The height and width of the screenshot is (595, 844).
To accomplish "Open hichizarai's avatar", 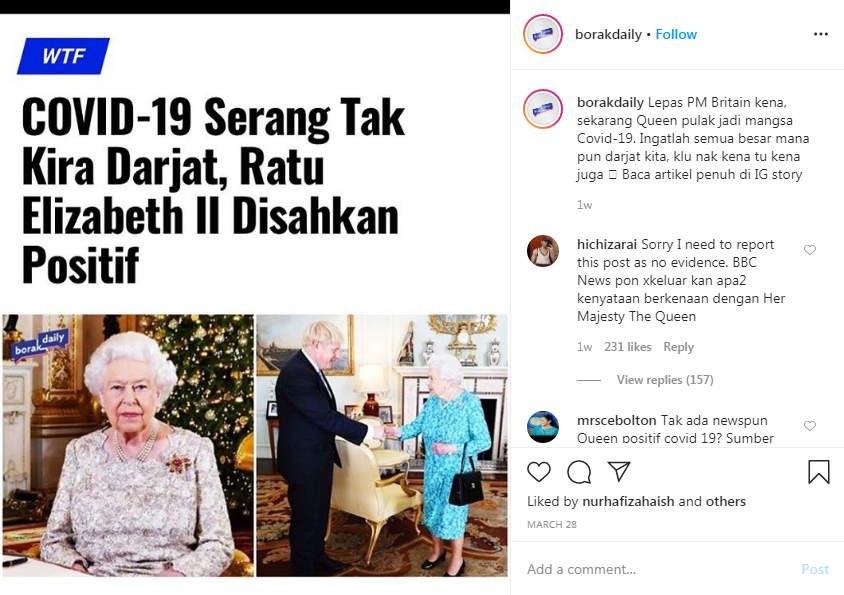I will click(x=543, y=251).
